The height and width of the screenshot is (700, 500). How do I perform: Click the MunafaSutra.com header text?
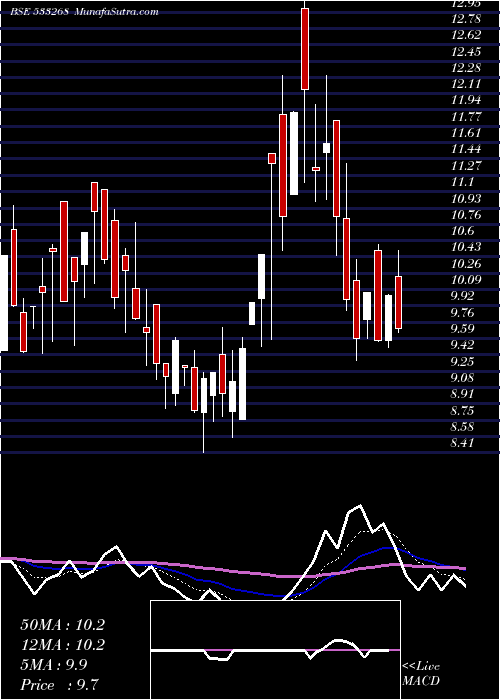[x=117, y=12]
